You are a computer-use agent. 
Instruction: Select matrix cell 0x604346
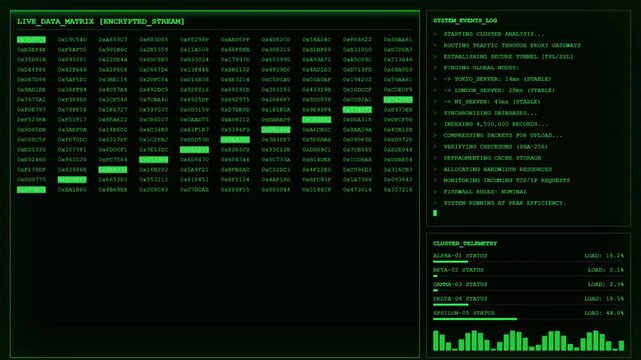click(x=235, y=160)
